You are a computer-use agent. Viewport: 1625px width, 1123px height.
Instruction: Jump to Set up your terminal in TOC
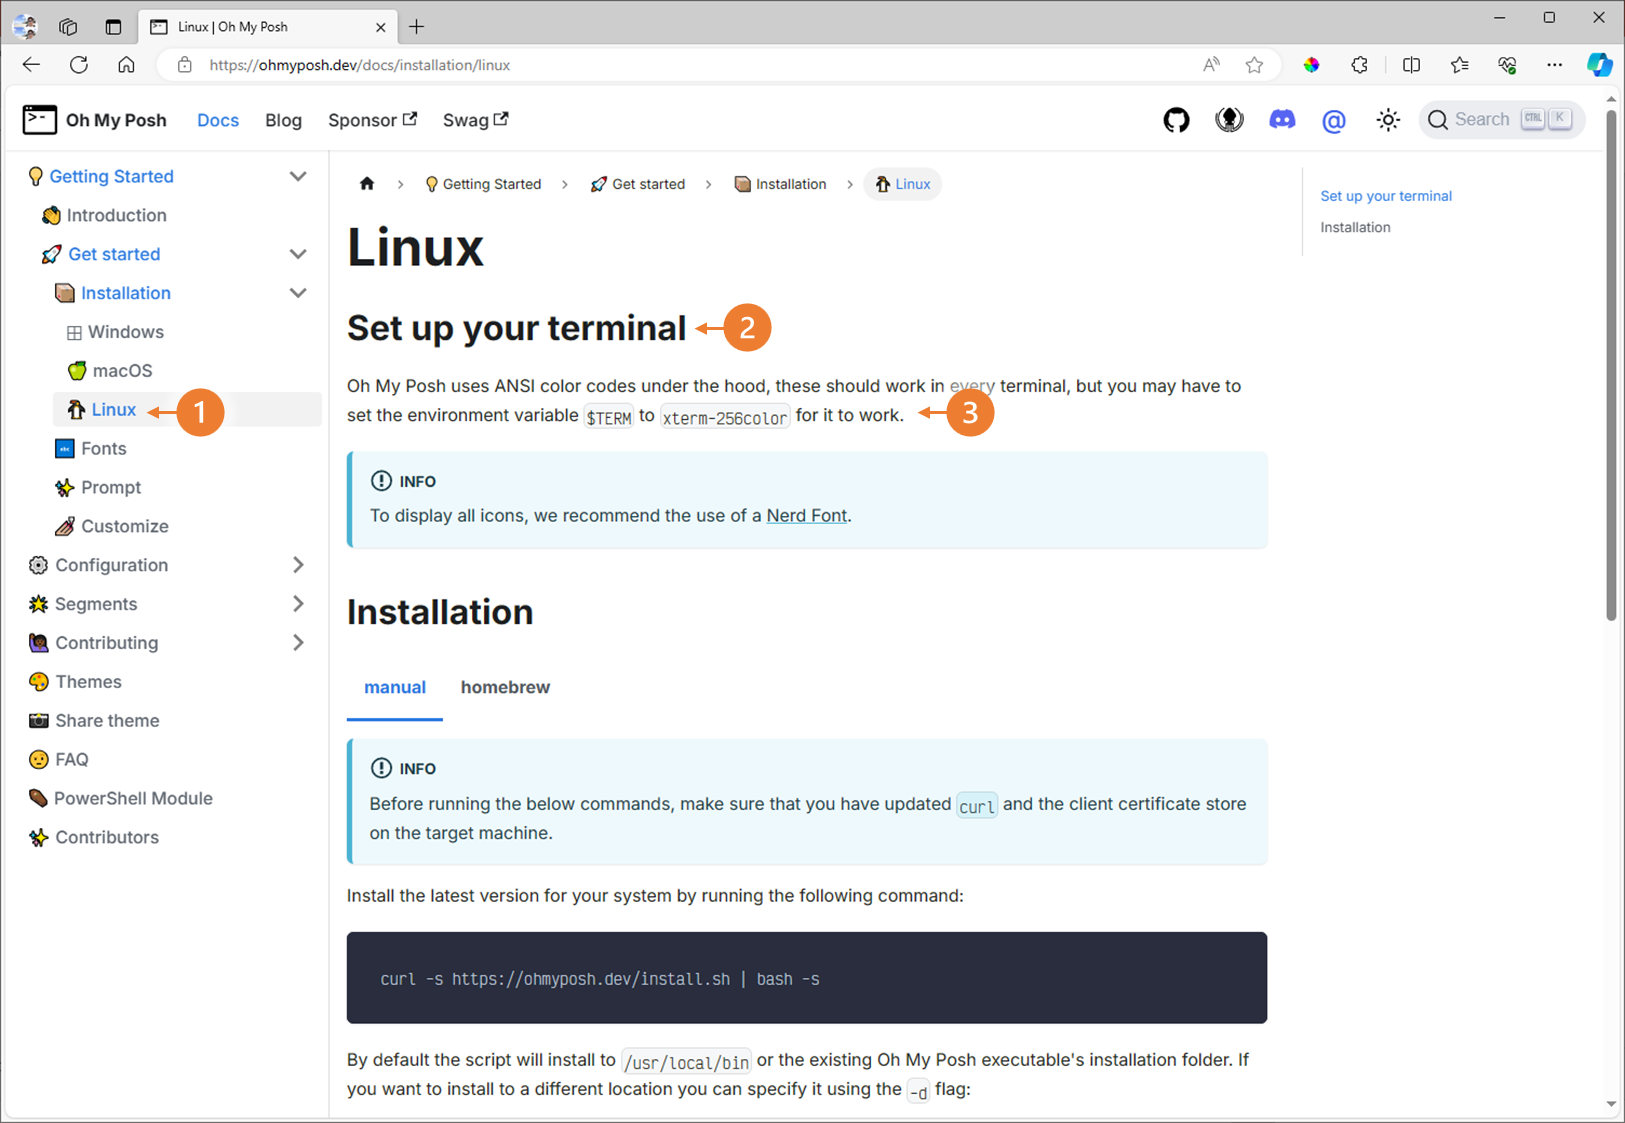click(x=1386, y=196)
